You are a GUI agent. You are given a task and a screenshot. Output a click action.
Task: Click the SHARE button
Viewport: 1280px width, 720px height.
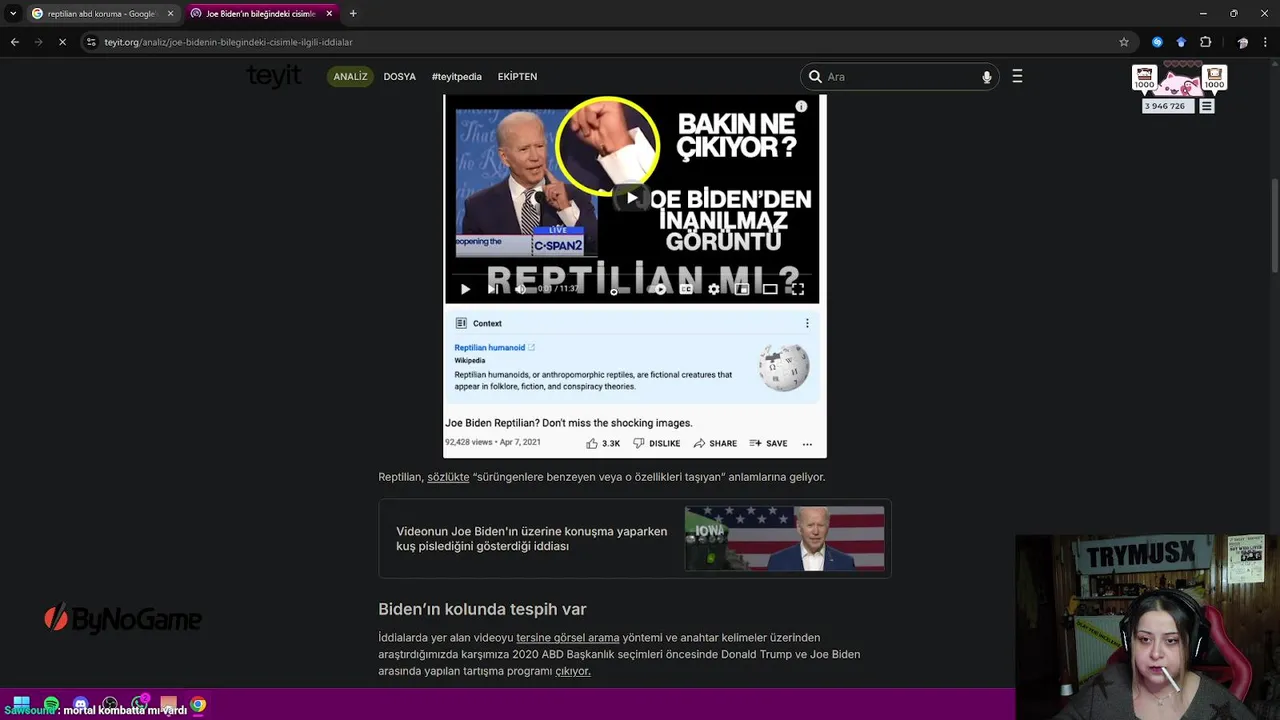pyautogui.click(x=715, y=443)
